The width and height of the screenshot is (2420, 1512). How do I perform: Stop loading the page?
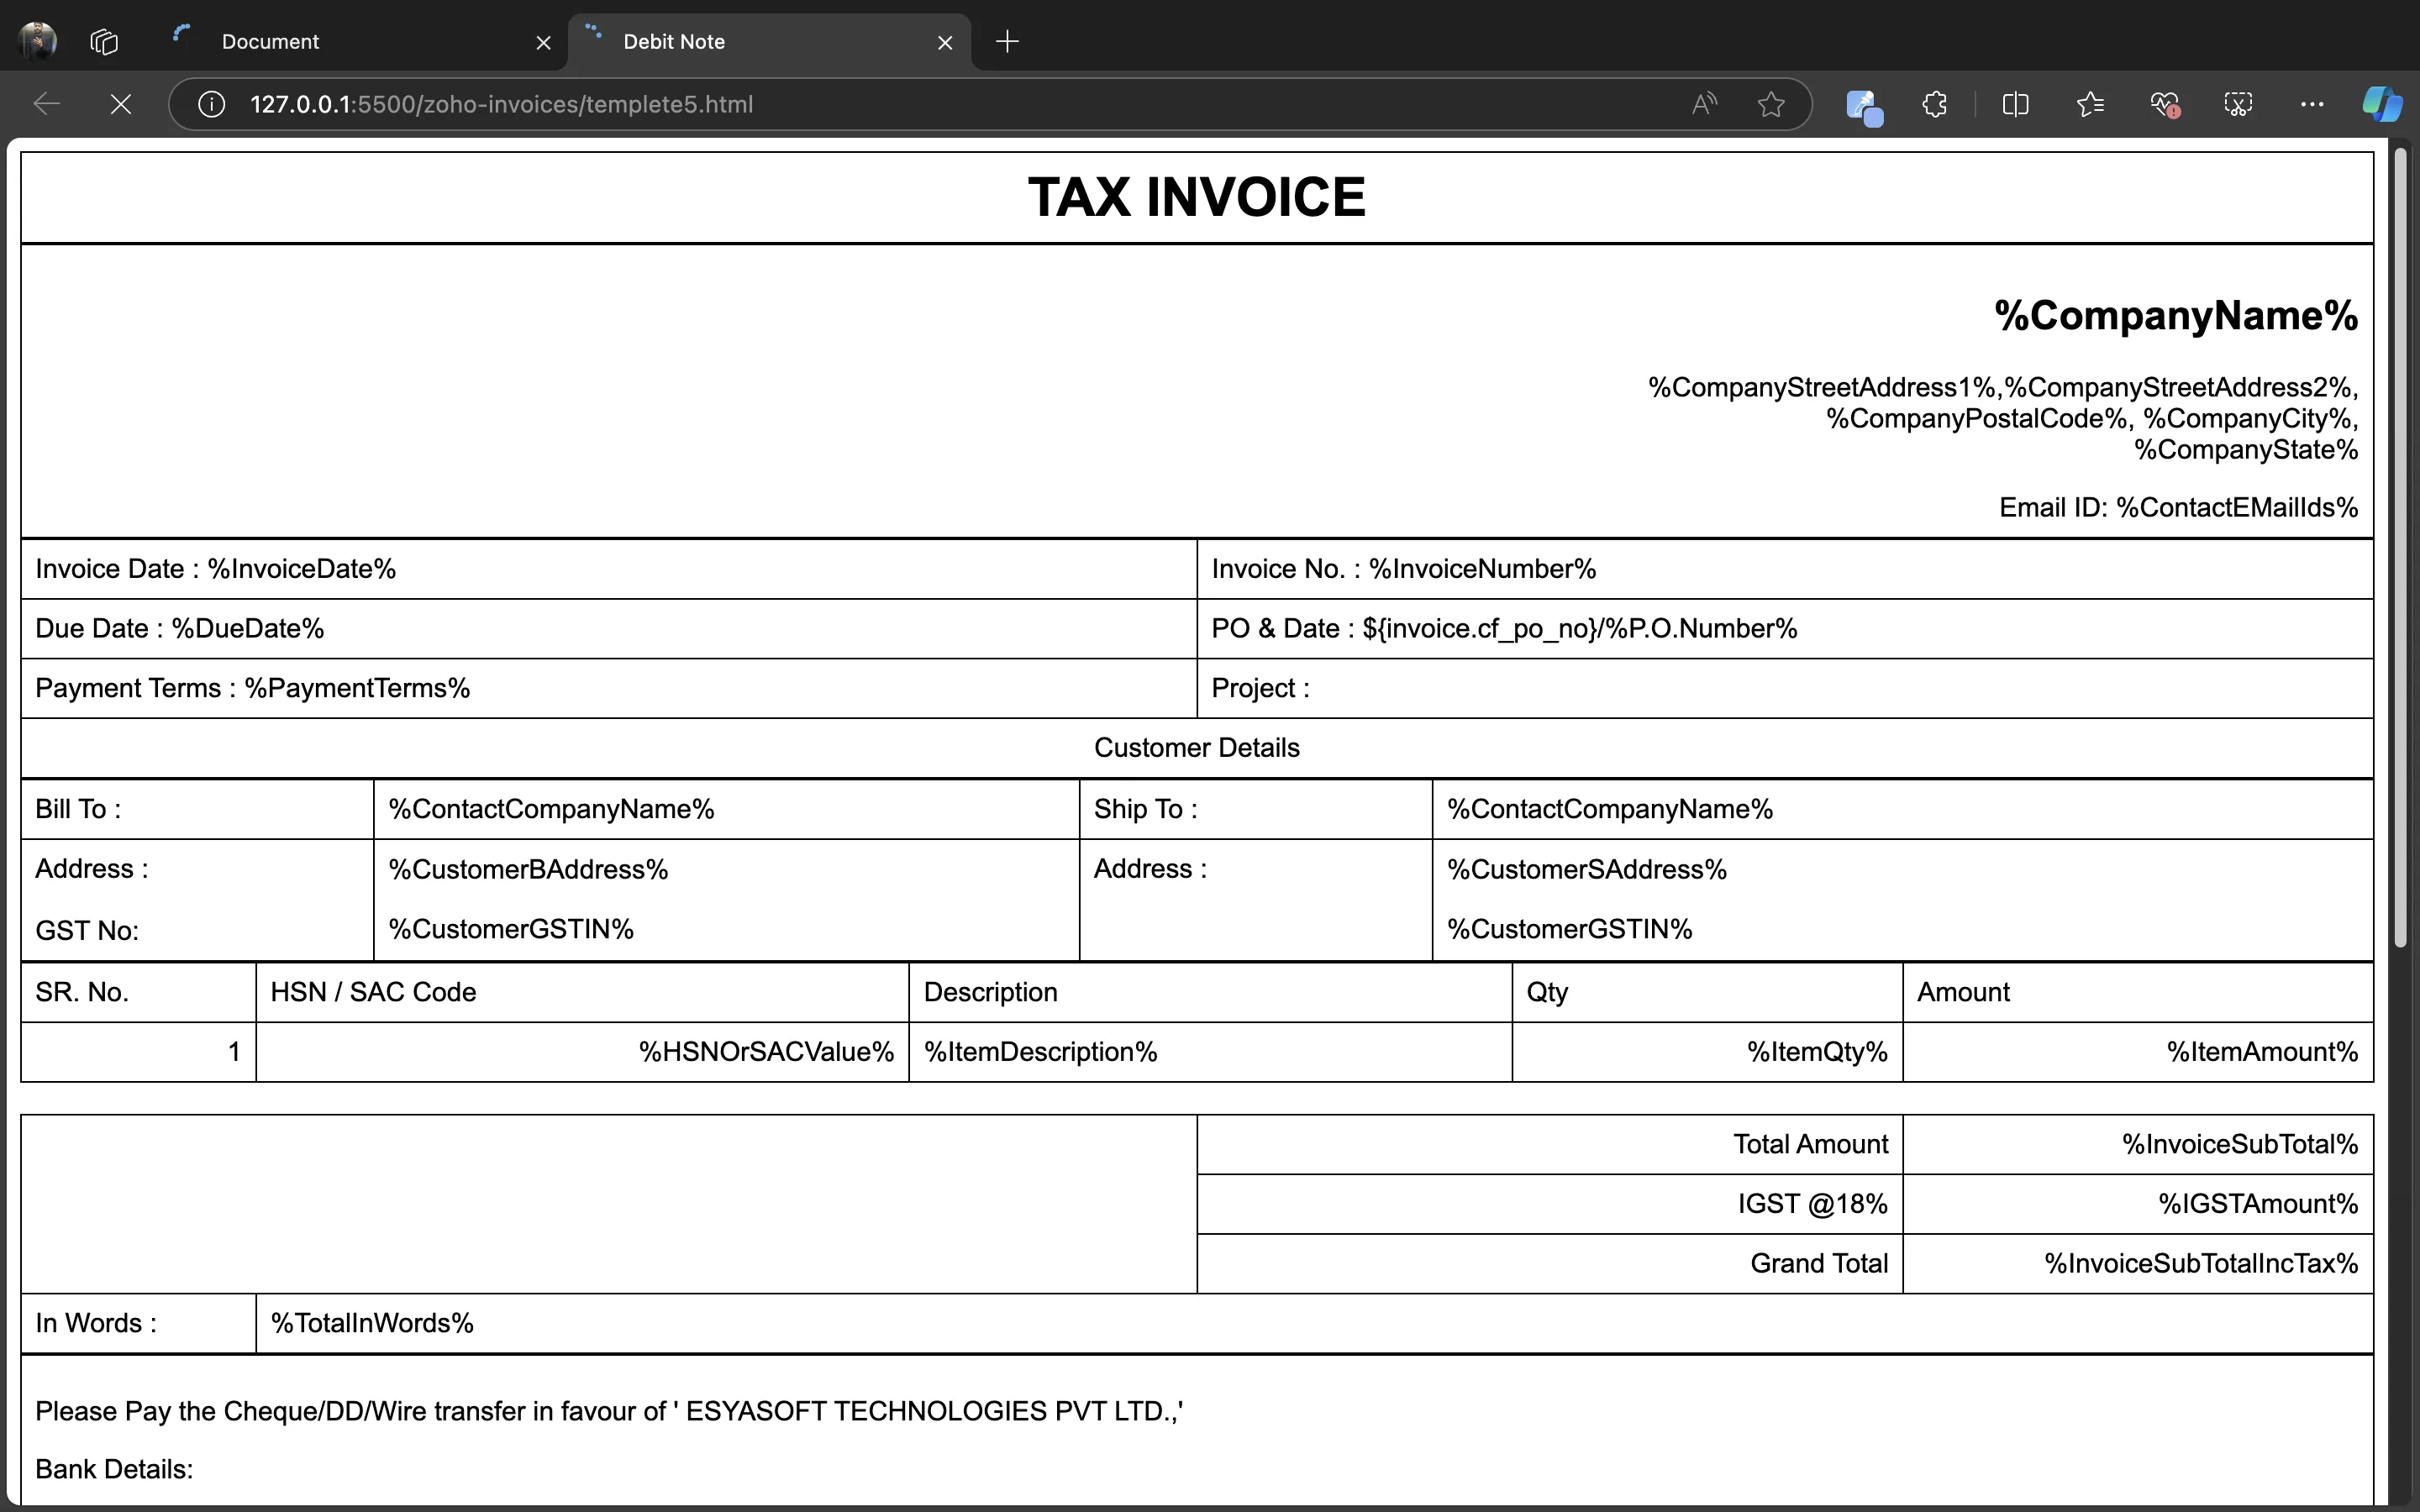[120, 104]
